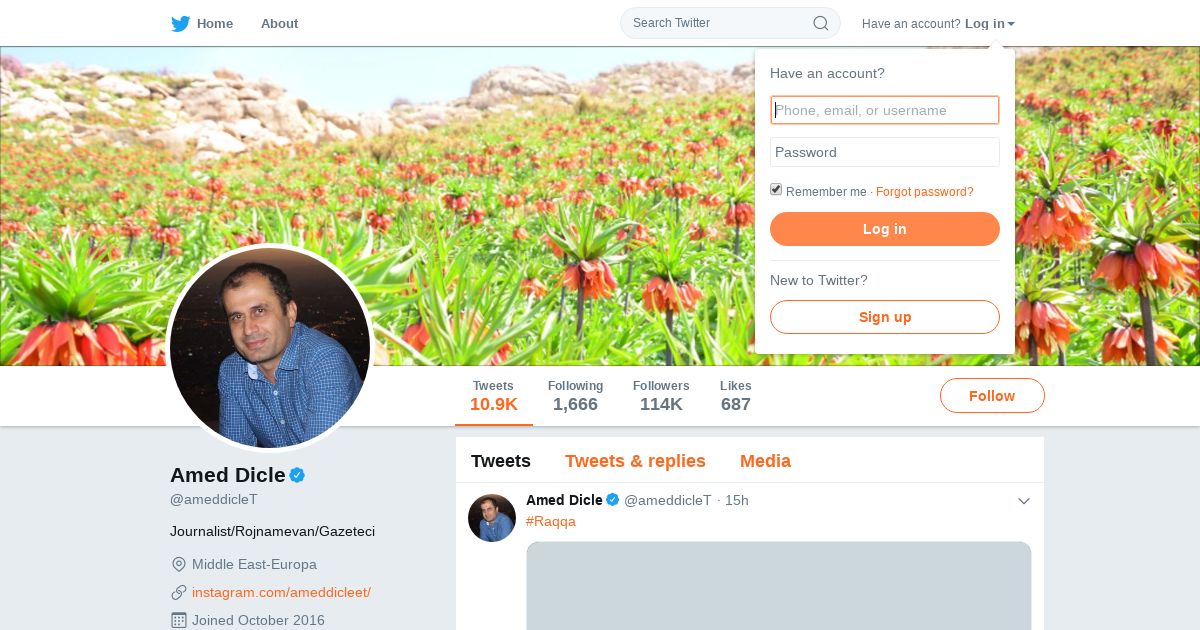Click the location pin icon
The height and width of the screenshot is (630, 1200).
click(x=179, y=564)
